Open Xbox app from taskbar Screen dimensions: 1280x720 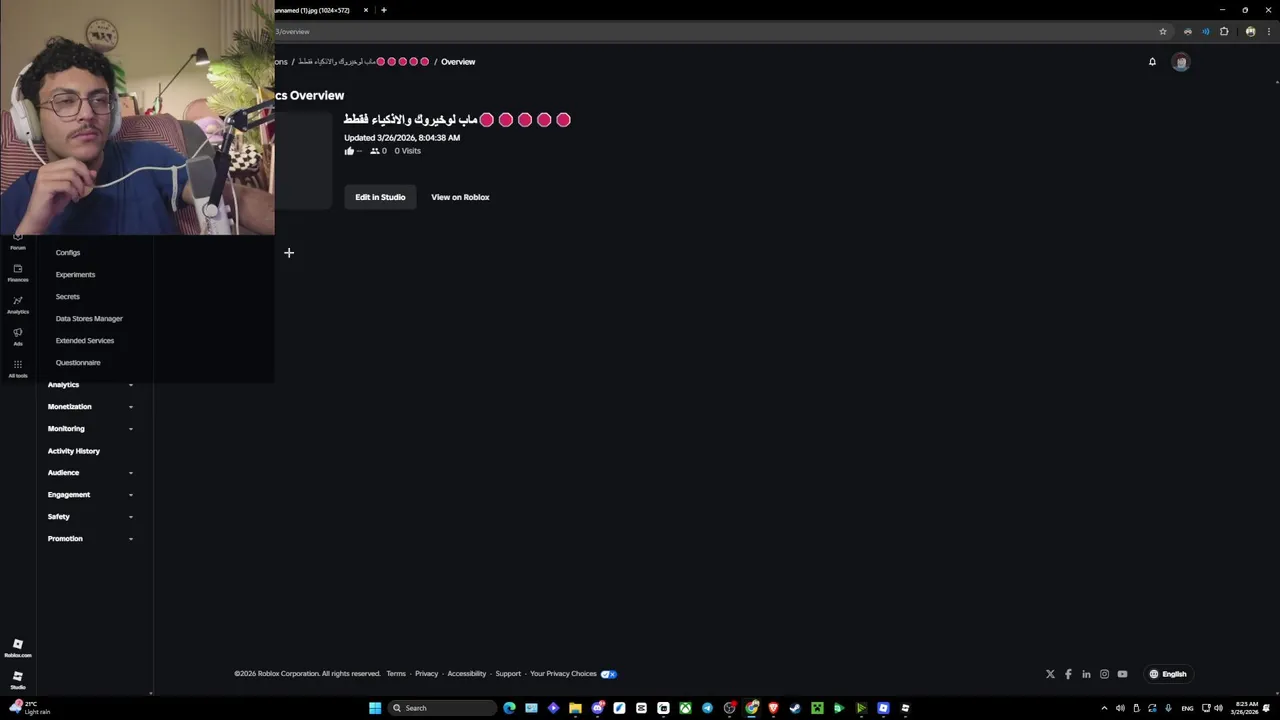click(685, 708)
